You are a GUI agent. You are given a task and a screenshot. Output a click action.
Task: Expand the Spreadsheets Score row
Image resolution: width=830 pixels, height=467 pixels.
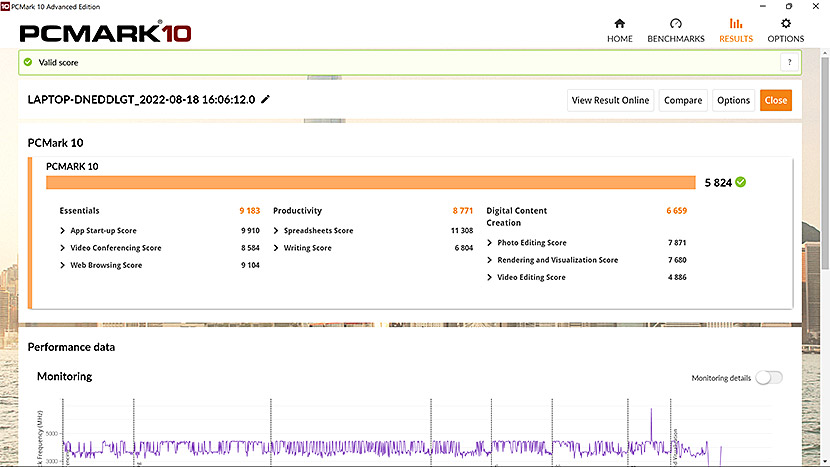(x=277, y=230)
